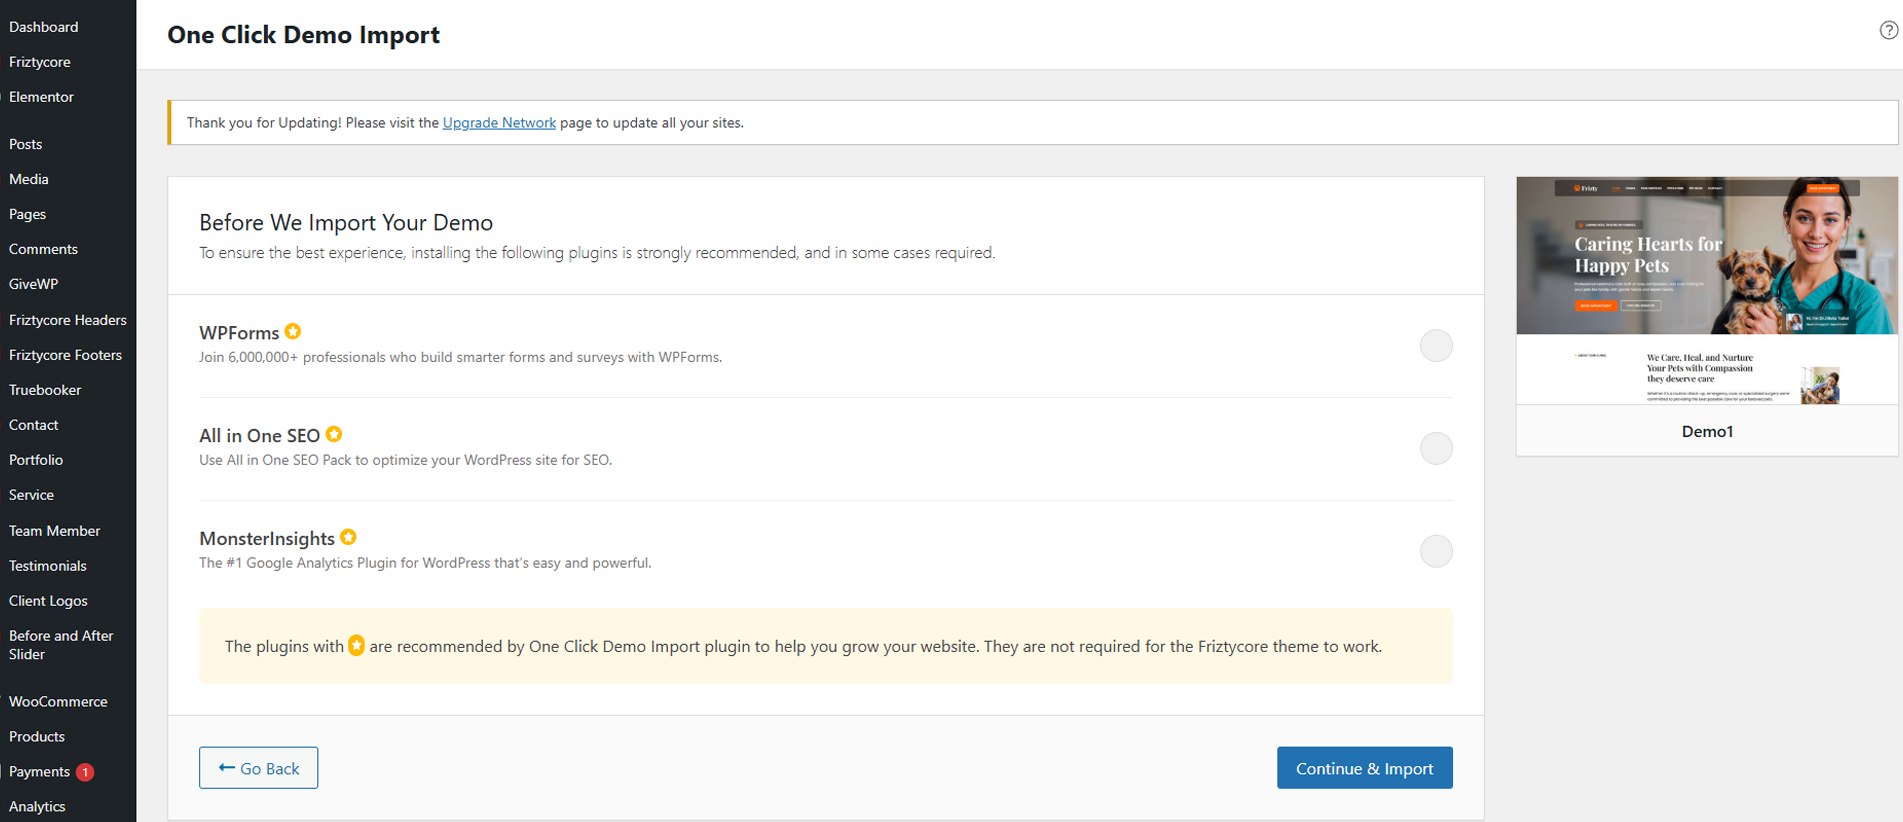Open Before and After Slider menu

point(61,645)
